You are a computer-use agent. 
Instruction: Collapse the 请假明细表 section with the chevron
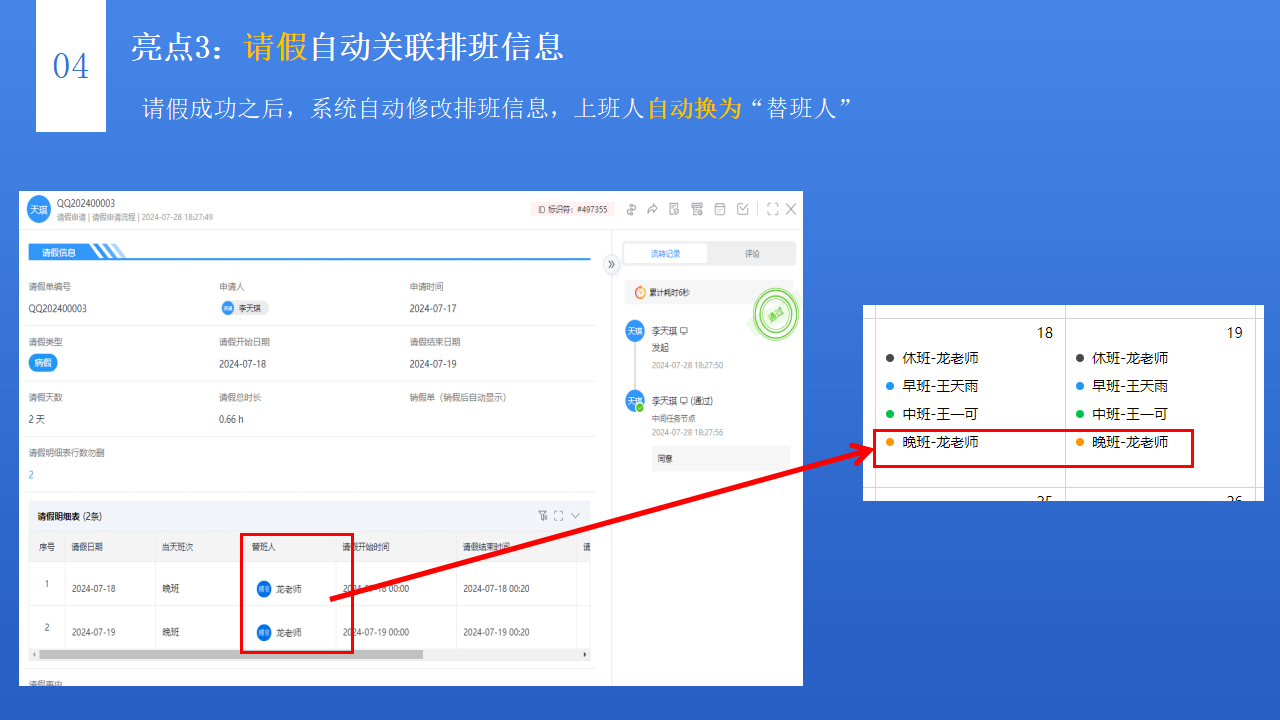tap(575, 515)
